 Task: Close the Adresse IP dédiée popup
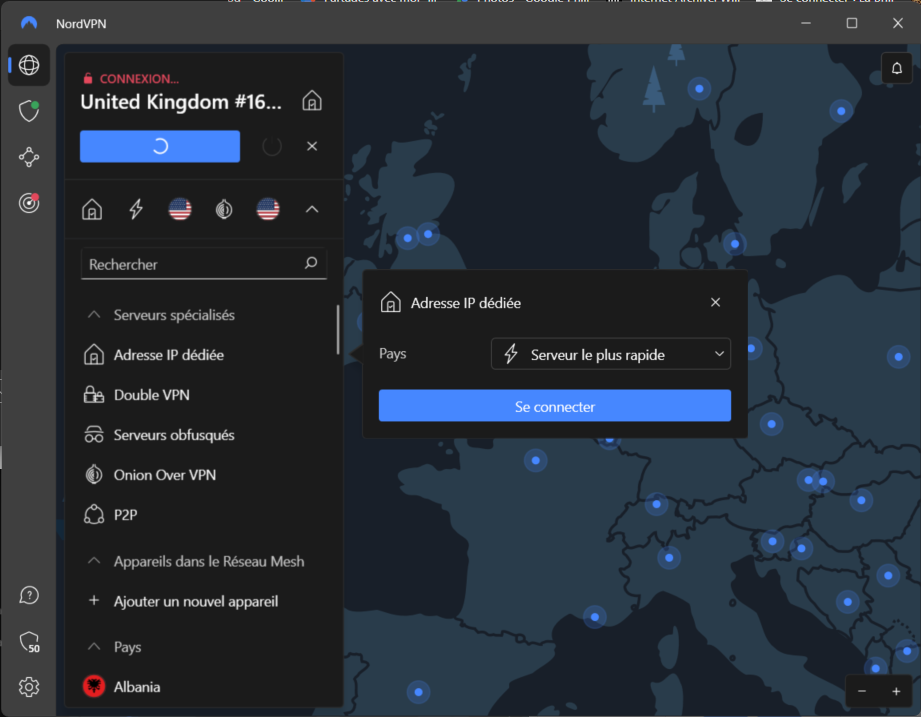(x=715, y=302)
